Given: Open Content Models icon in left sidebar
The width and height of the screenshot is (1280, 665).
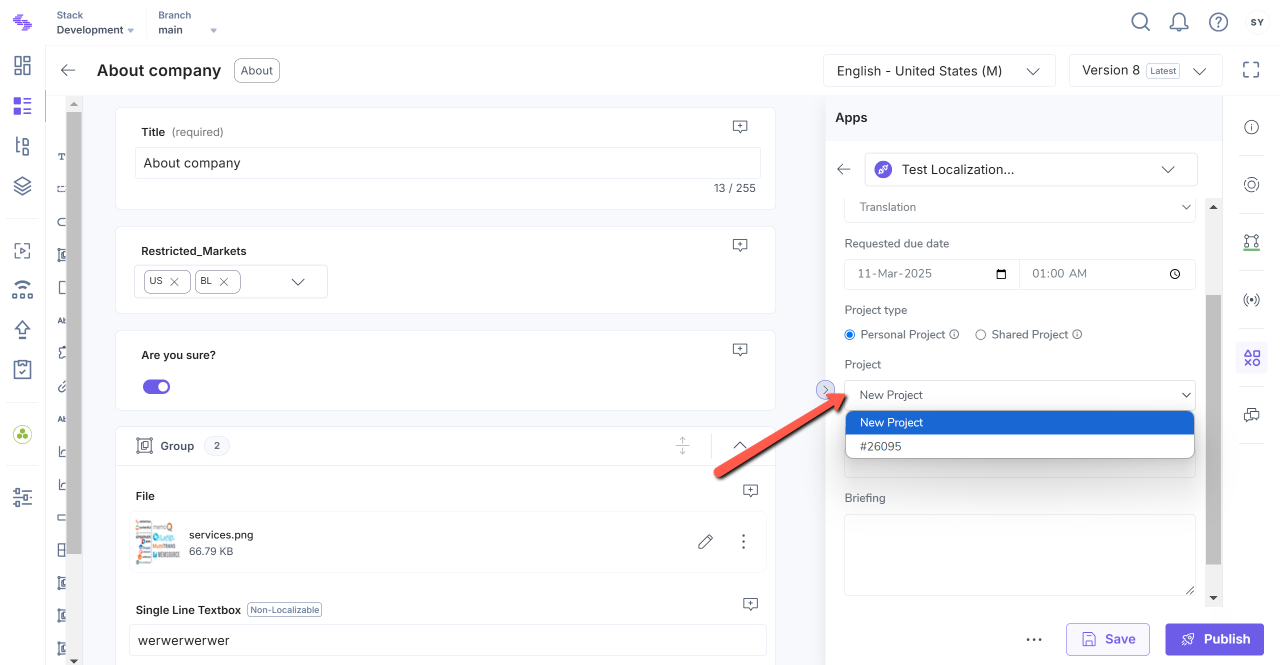Looking at the screenshot, I should pyautogui.click(x=22, y=146).
